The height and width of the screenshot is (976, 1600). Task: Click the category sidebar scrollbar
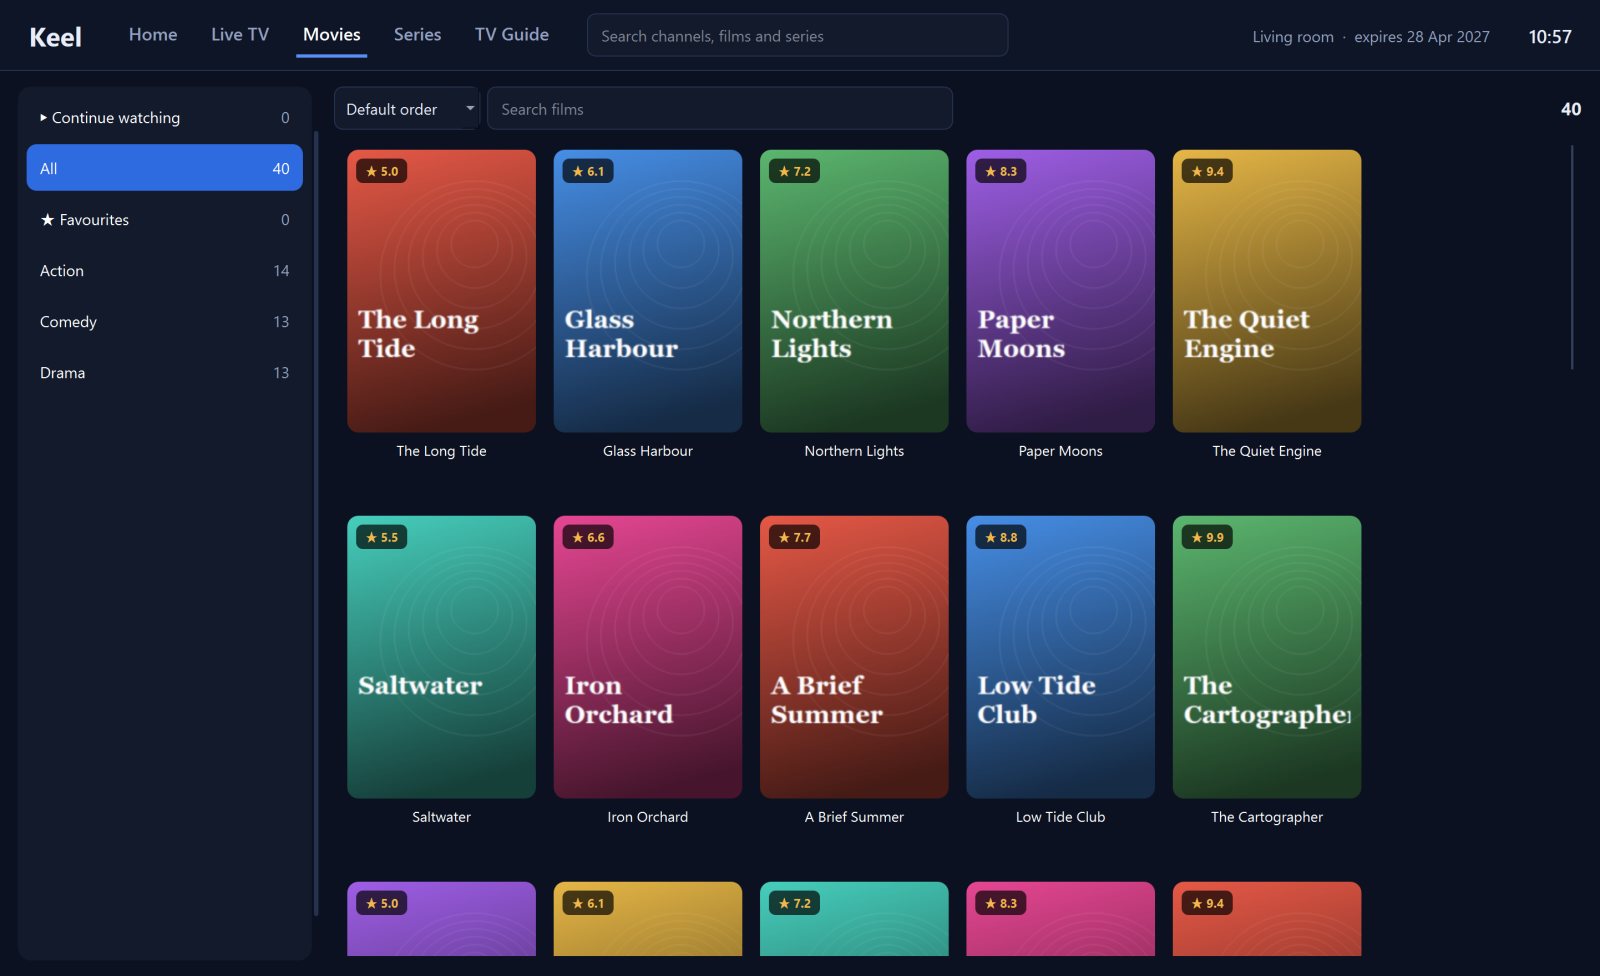point(316,523)
